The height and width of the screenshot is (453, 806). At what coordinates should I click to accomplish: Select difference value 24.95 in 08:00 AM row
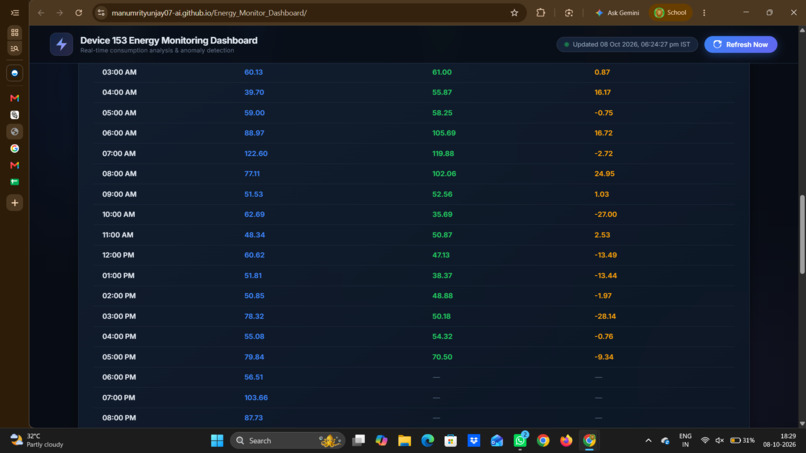click(604, 174)
